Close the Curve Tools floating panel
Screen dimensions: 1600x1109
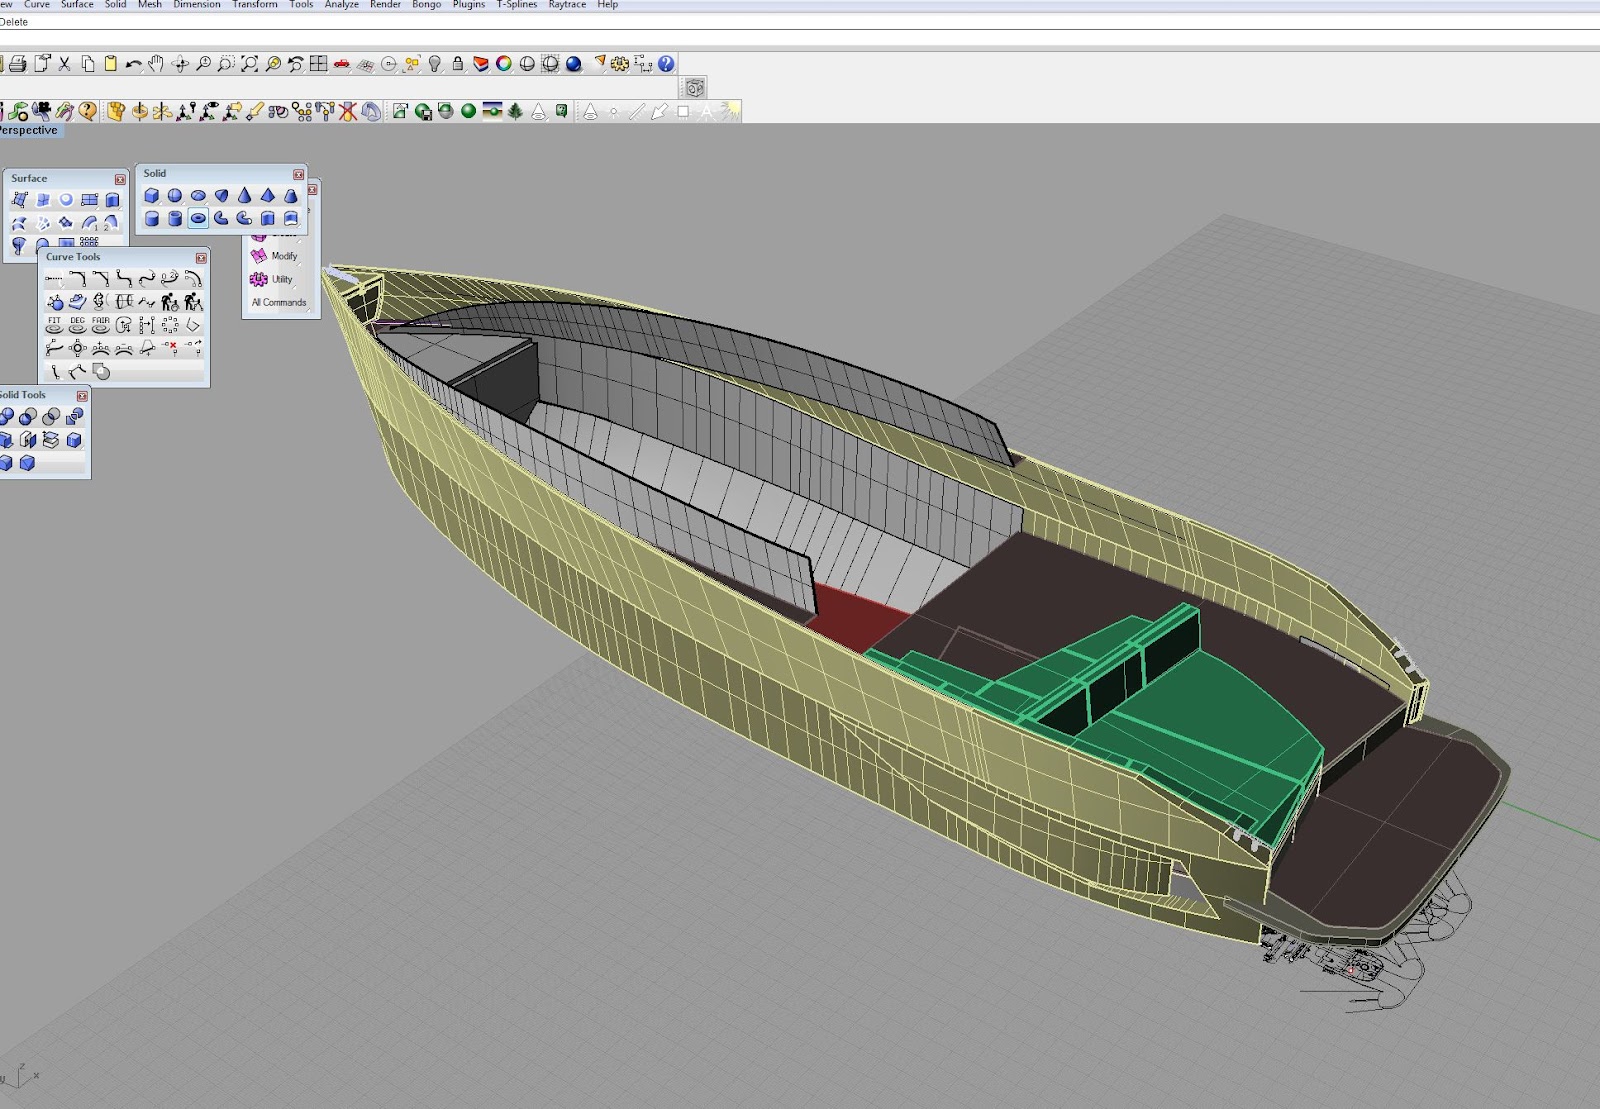pos(201,258)
